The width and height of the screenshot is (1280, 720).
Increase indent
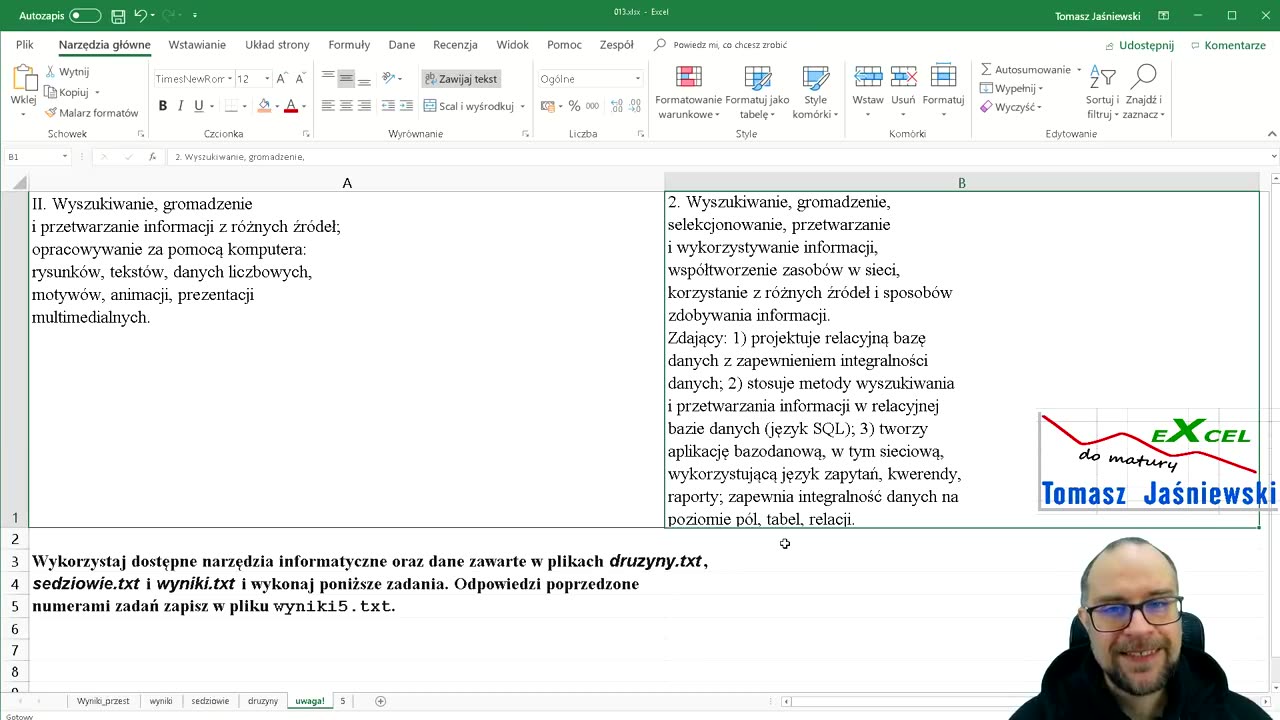click(x=406, y=106)
